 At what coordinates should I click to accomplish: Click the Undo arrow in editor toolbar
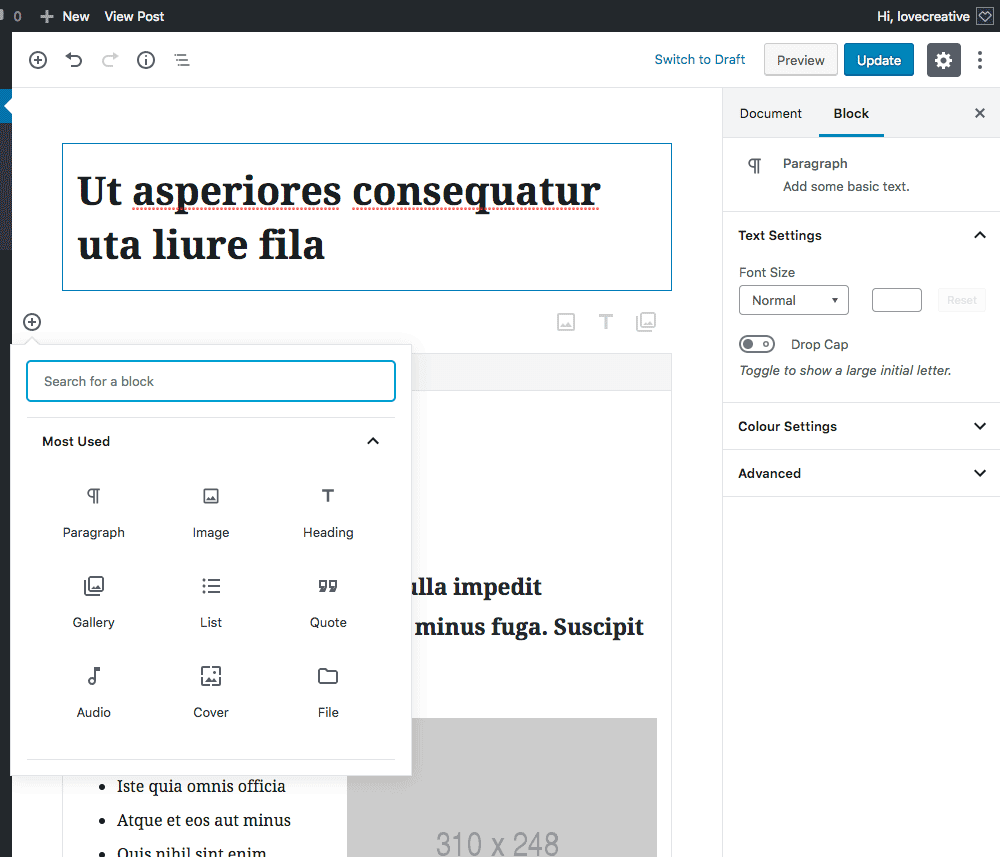(x=74, y=60)
